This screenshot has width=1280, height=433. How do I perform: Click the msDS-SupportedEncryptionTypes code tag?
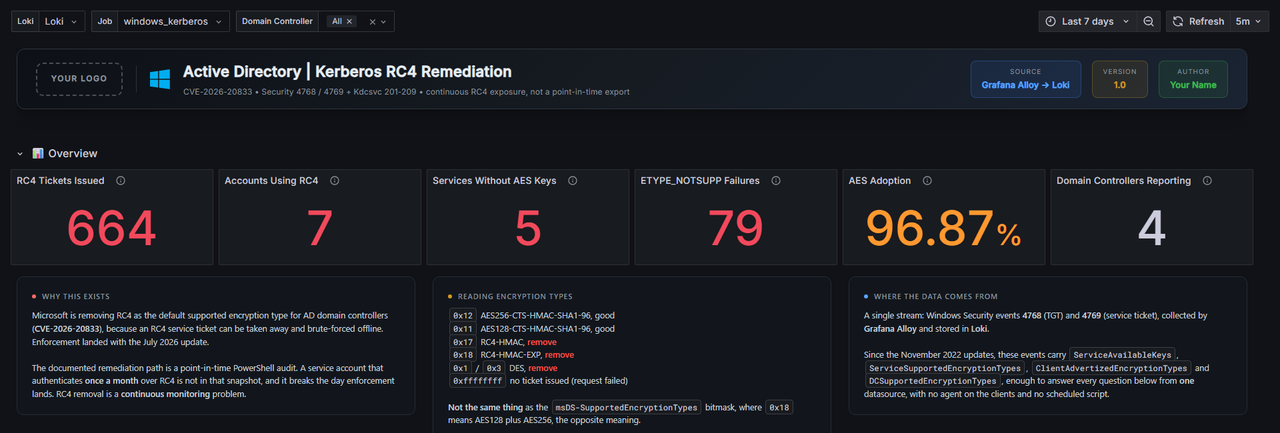coord(627,407)
